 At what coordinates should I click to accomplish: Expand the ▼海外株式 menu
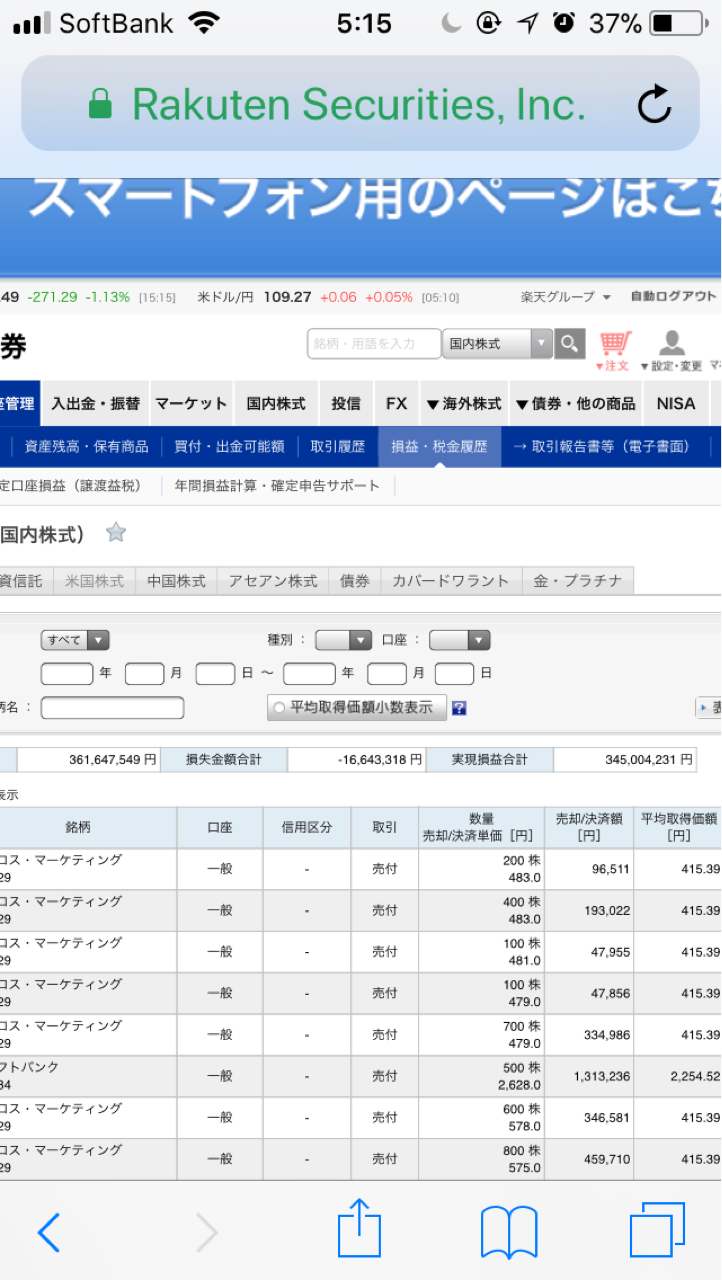click(464, 404)
